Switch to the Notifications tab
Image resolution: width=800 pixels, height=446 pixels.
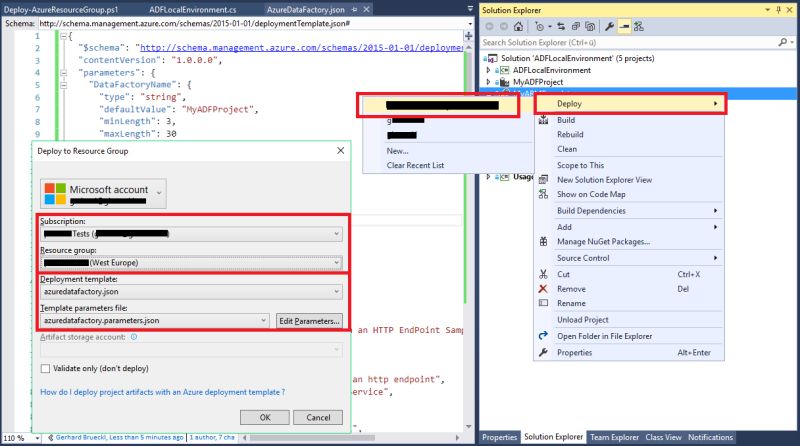[710, 437]
